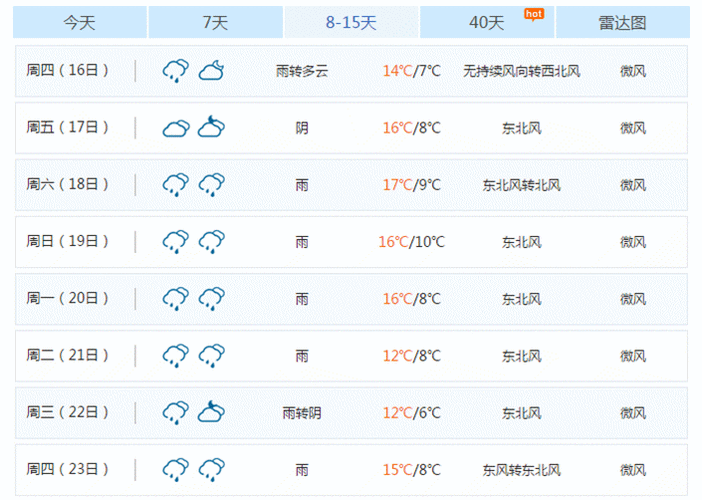The height and width of the screenshot is (500, 702).
Task: Select the date 周二（21日）
Action: (x=68, y=355)
